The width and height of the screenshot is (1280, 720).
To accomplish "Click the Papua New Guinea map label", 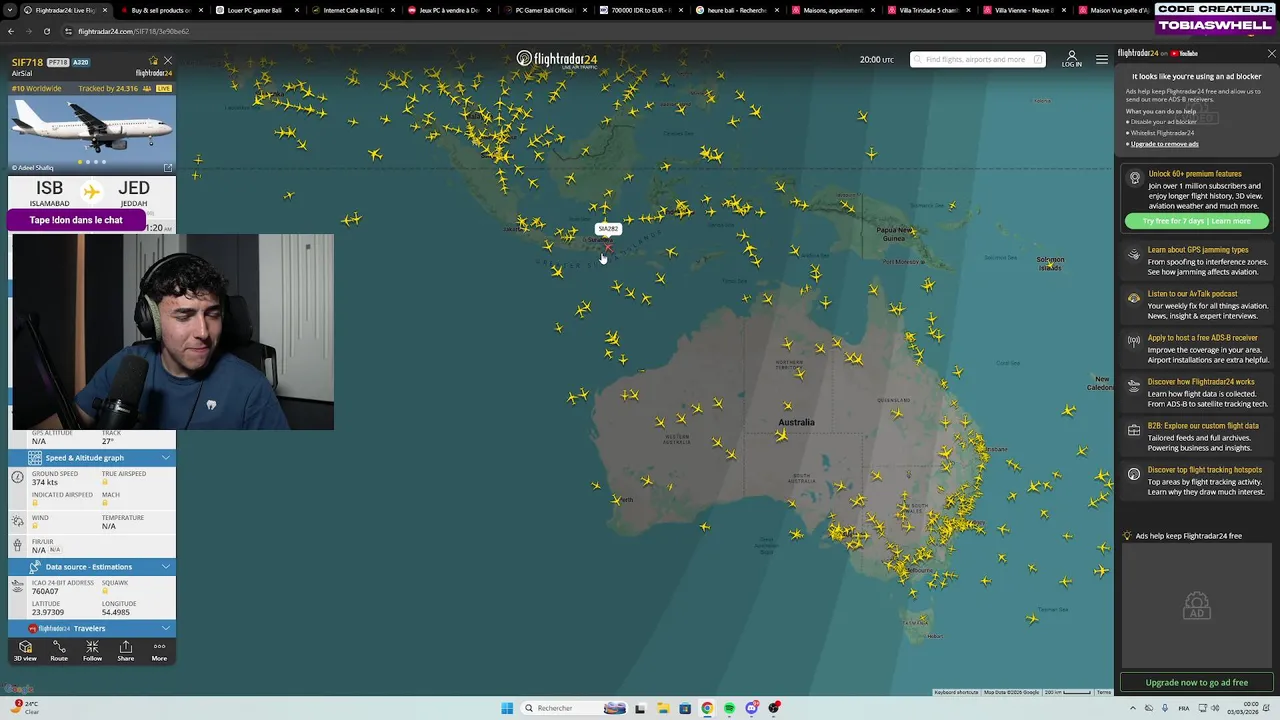I will point(893,233).
